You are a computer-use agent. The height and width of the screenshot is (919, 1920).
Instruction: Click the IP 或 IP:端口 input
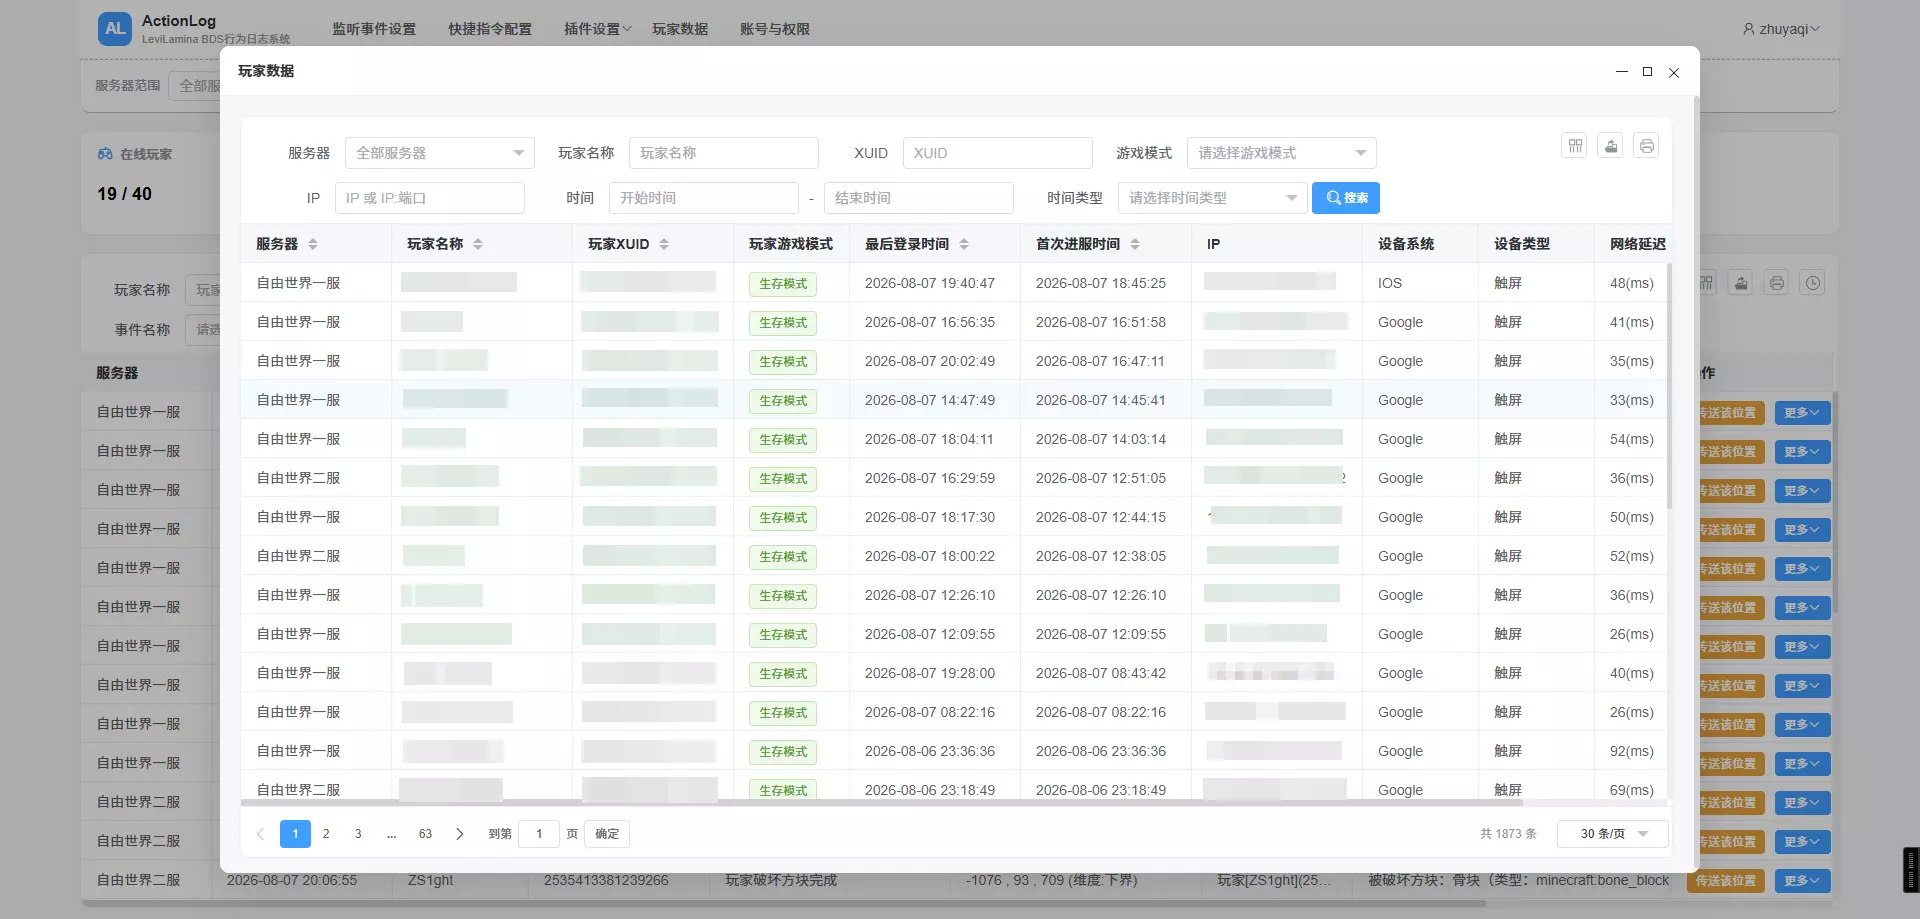click(x=430, y=198)
